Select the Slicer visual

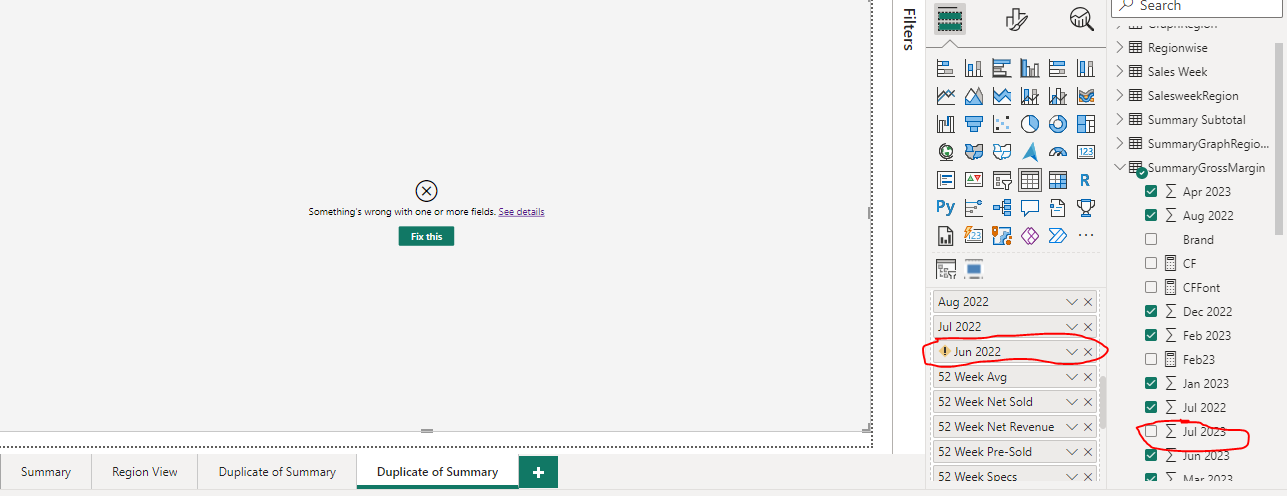[1001, 180]
